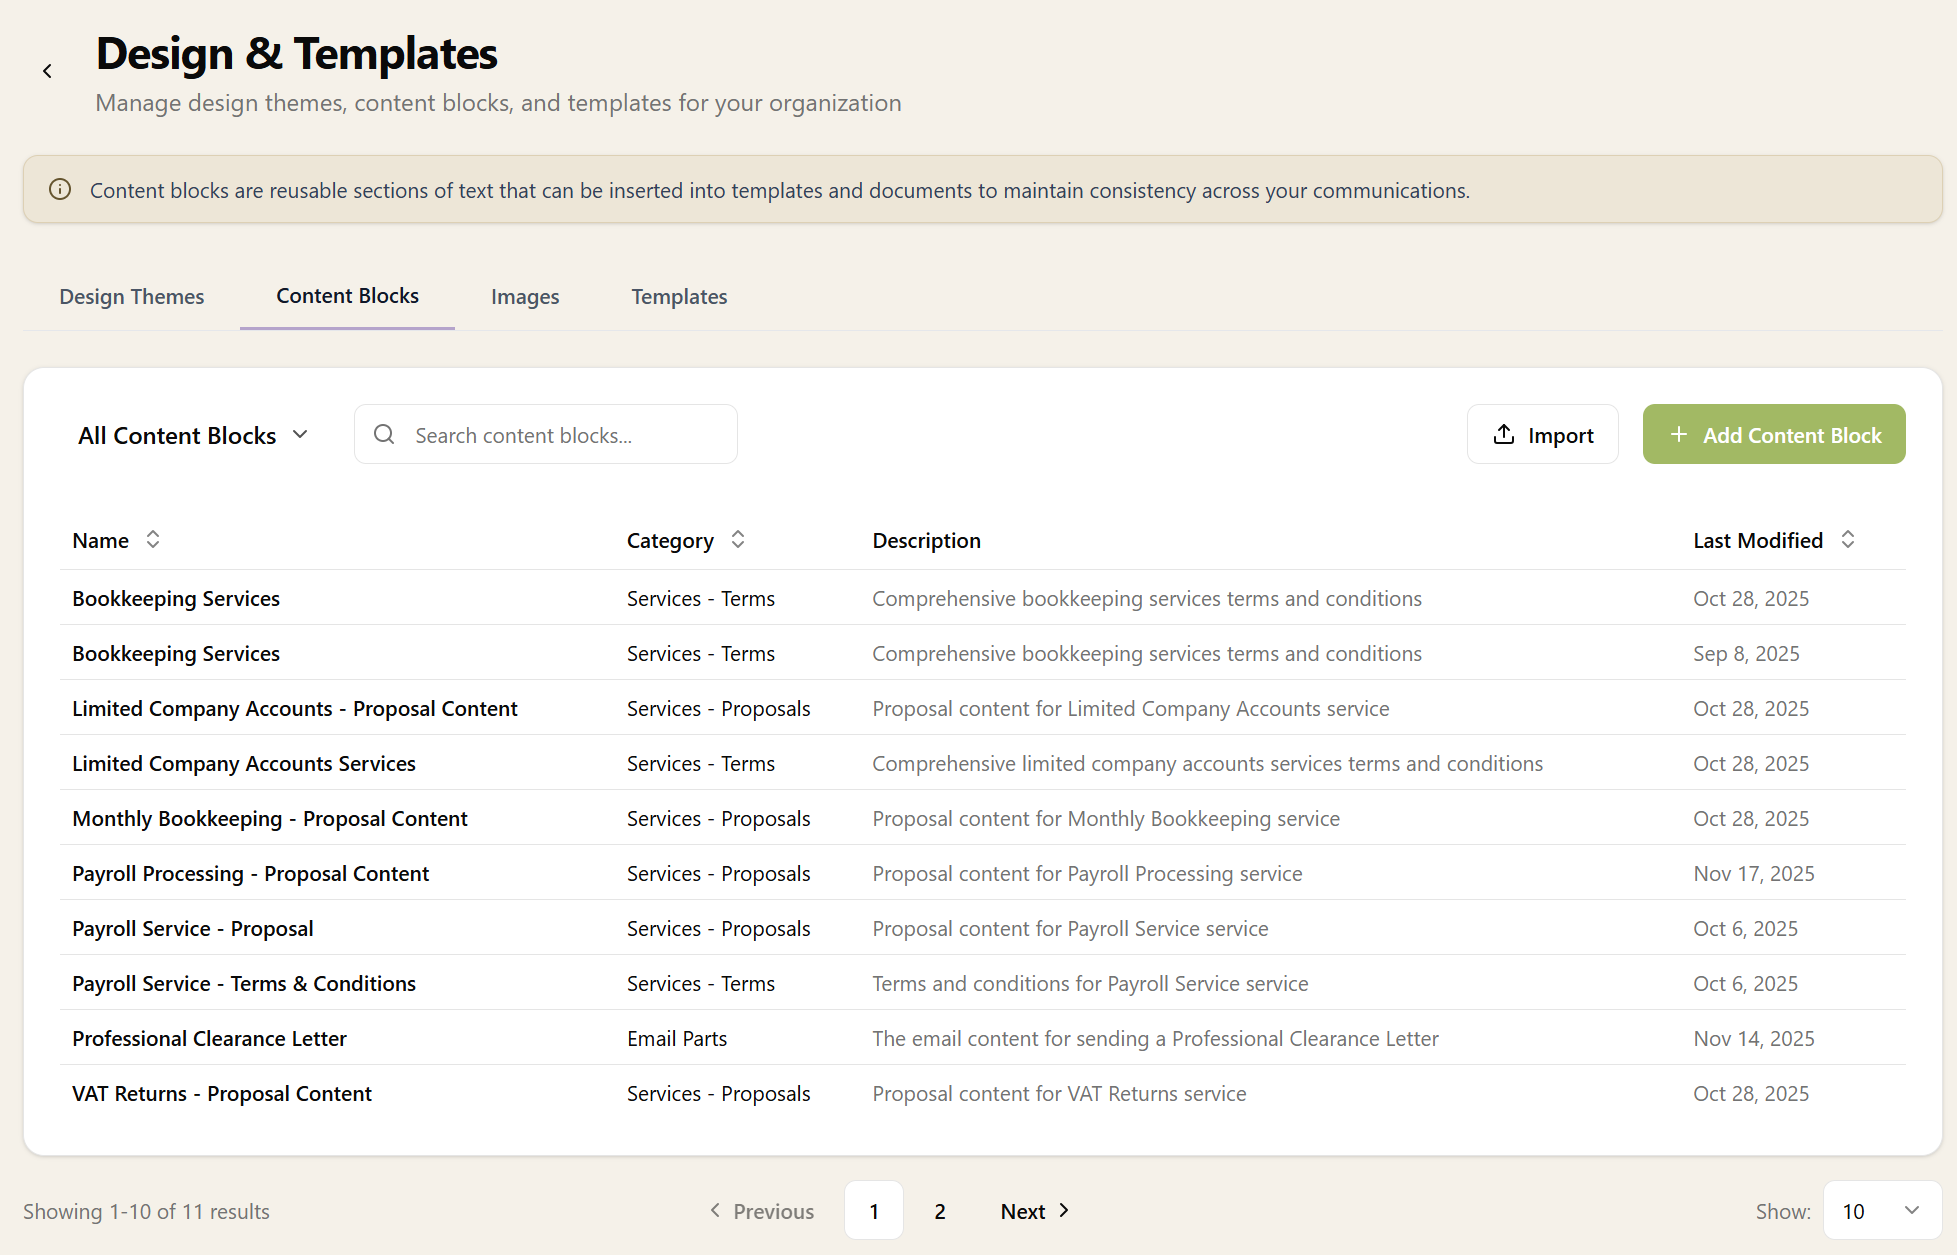Click the info icon in the banner
The height and width of the screenshot is (1255, 1957).
coord(60,190)
